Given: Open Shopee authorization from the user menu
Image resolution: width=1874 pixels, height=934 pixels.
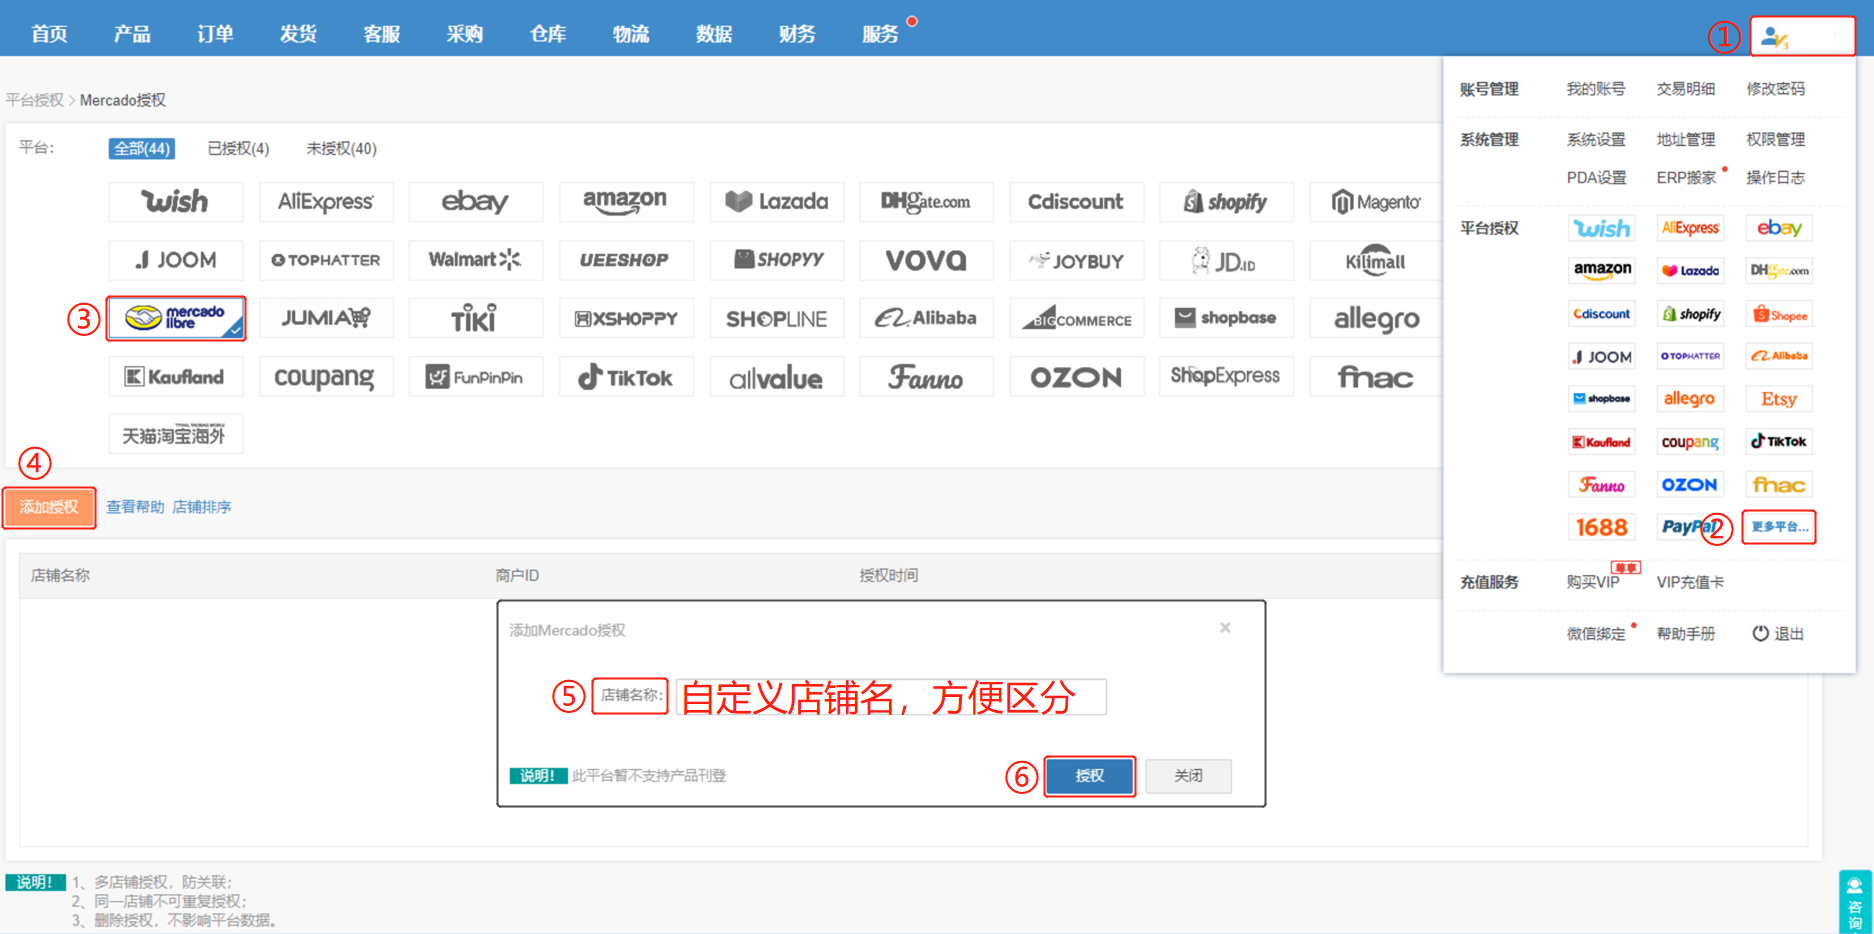Looking at the screenshot, I should tap(1779, 314).
